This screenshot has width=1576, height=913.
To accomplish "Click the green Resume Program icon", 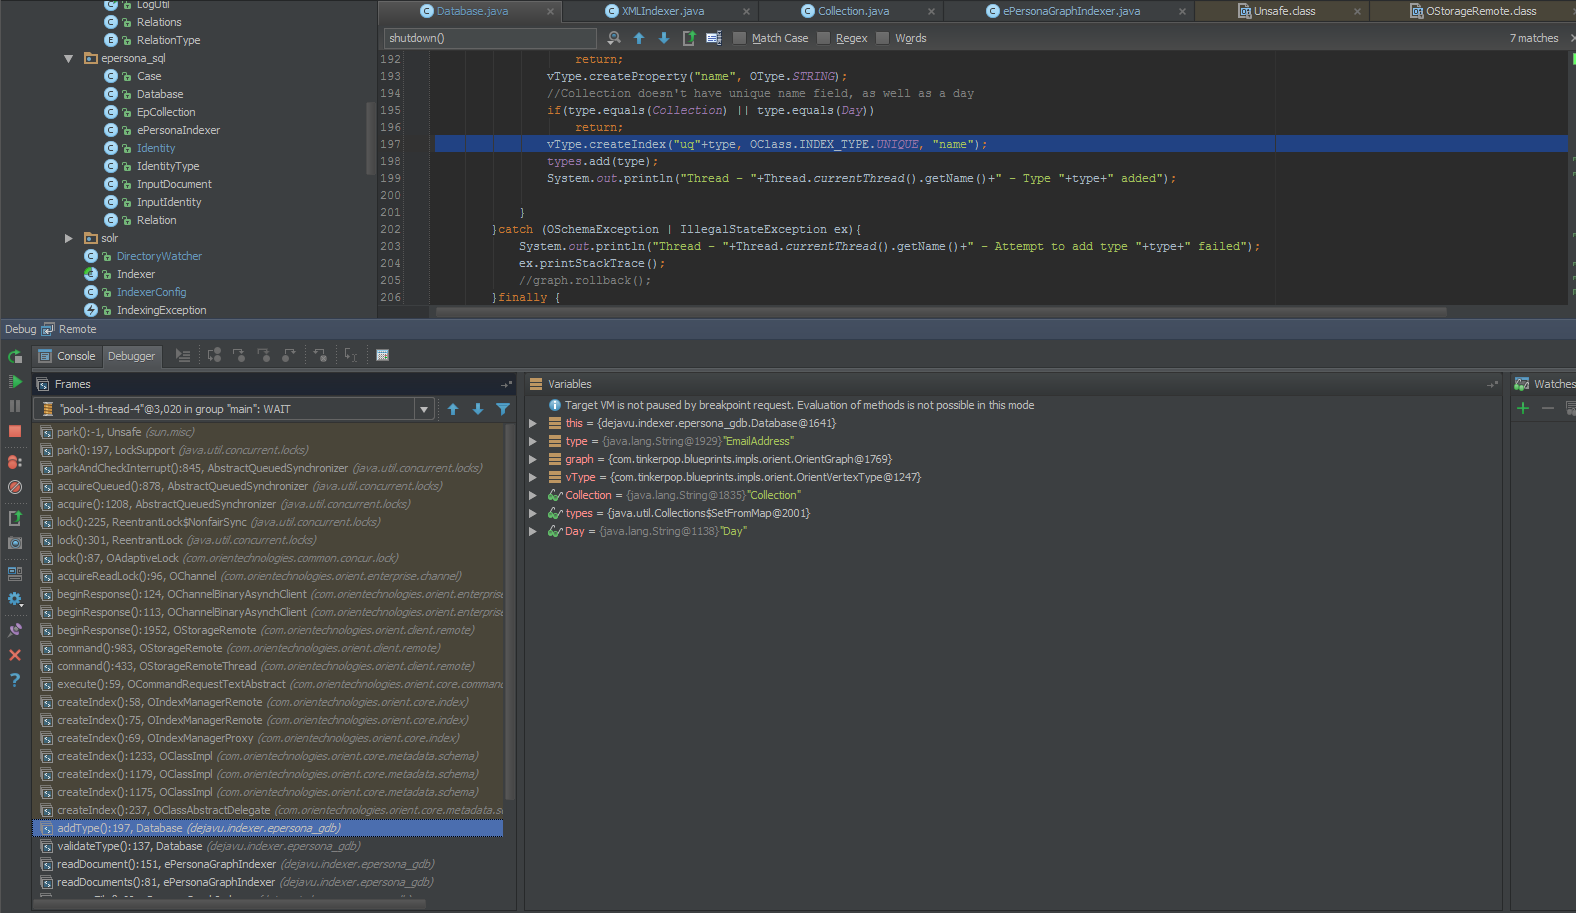I will click(15, 382).
